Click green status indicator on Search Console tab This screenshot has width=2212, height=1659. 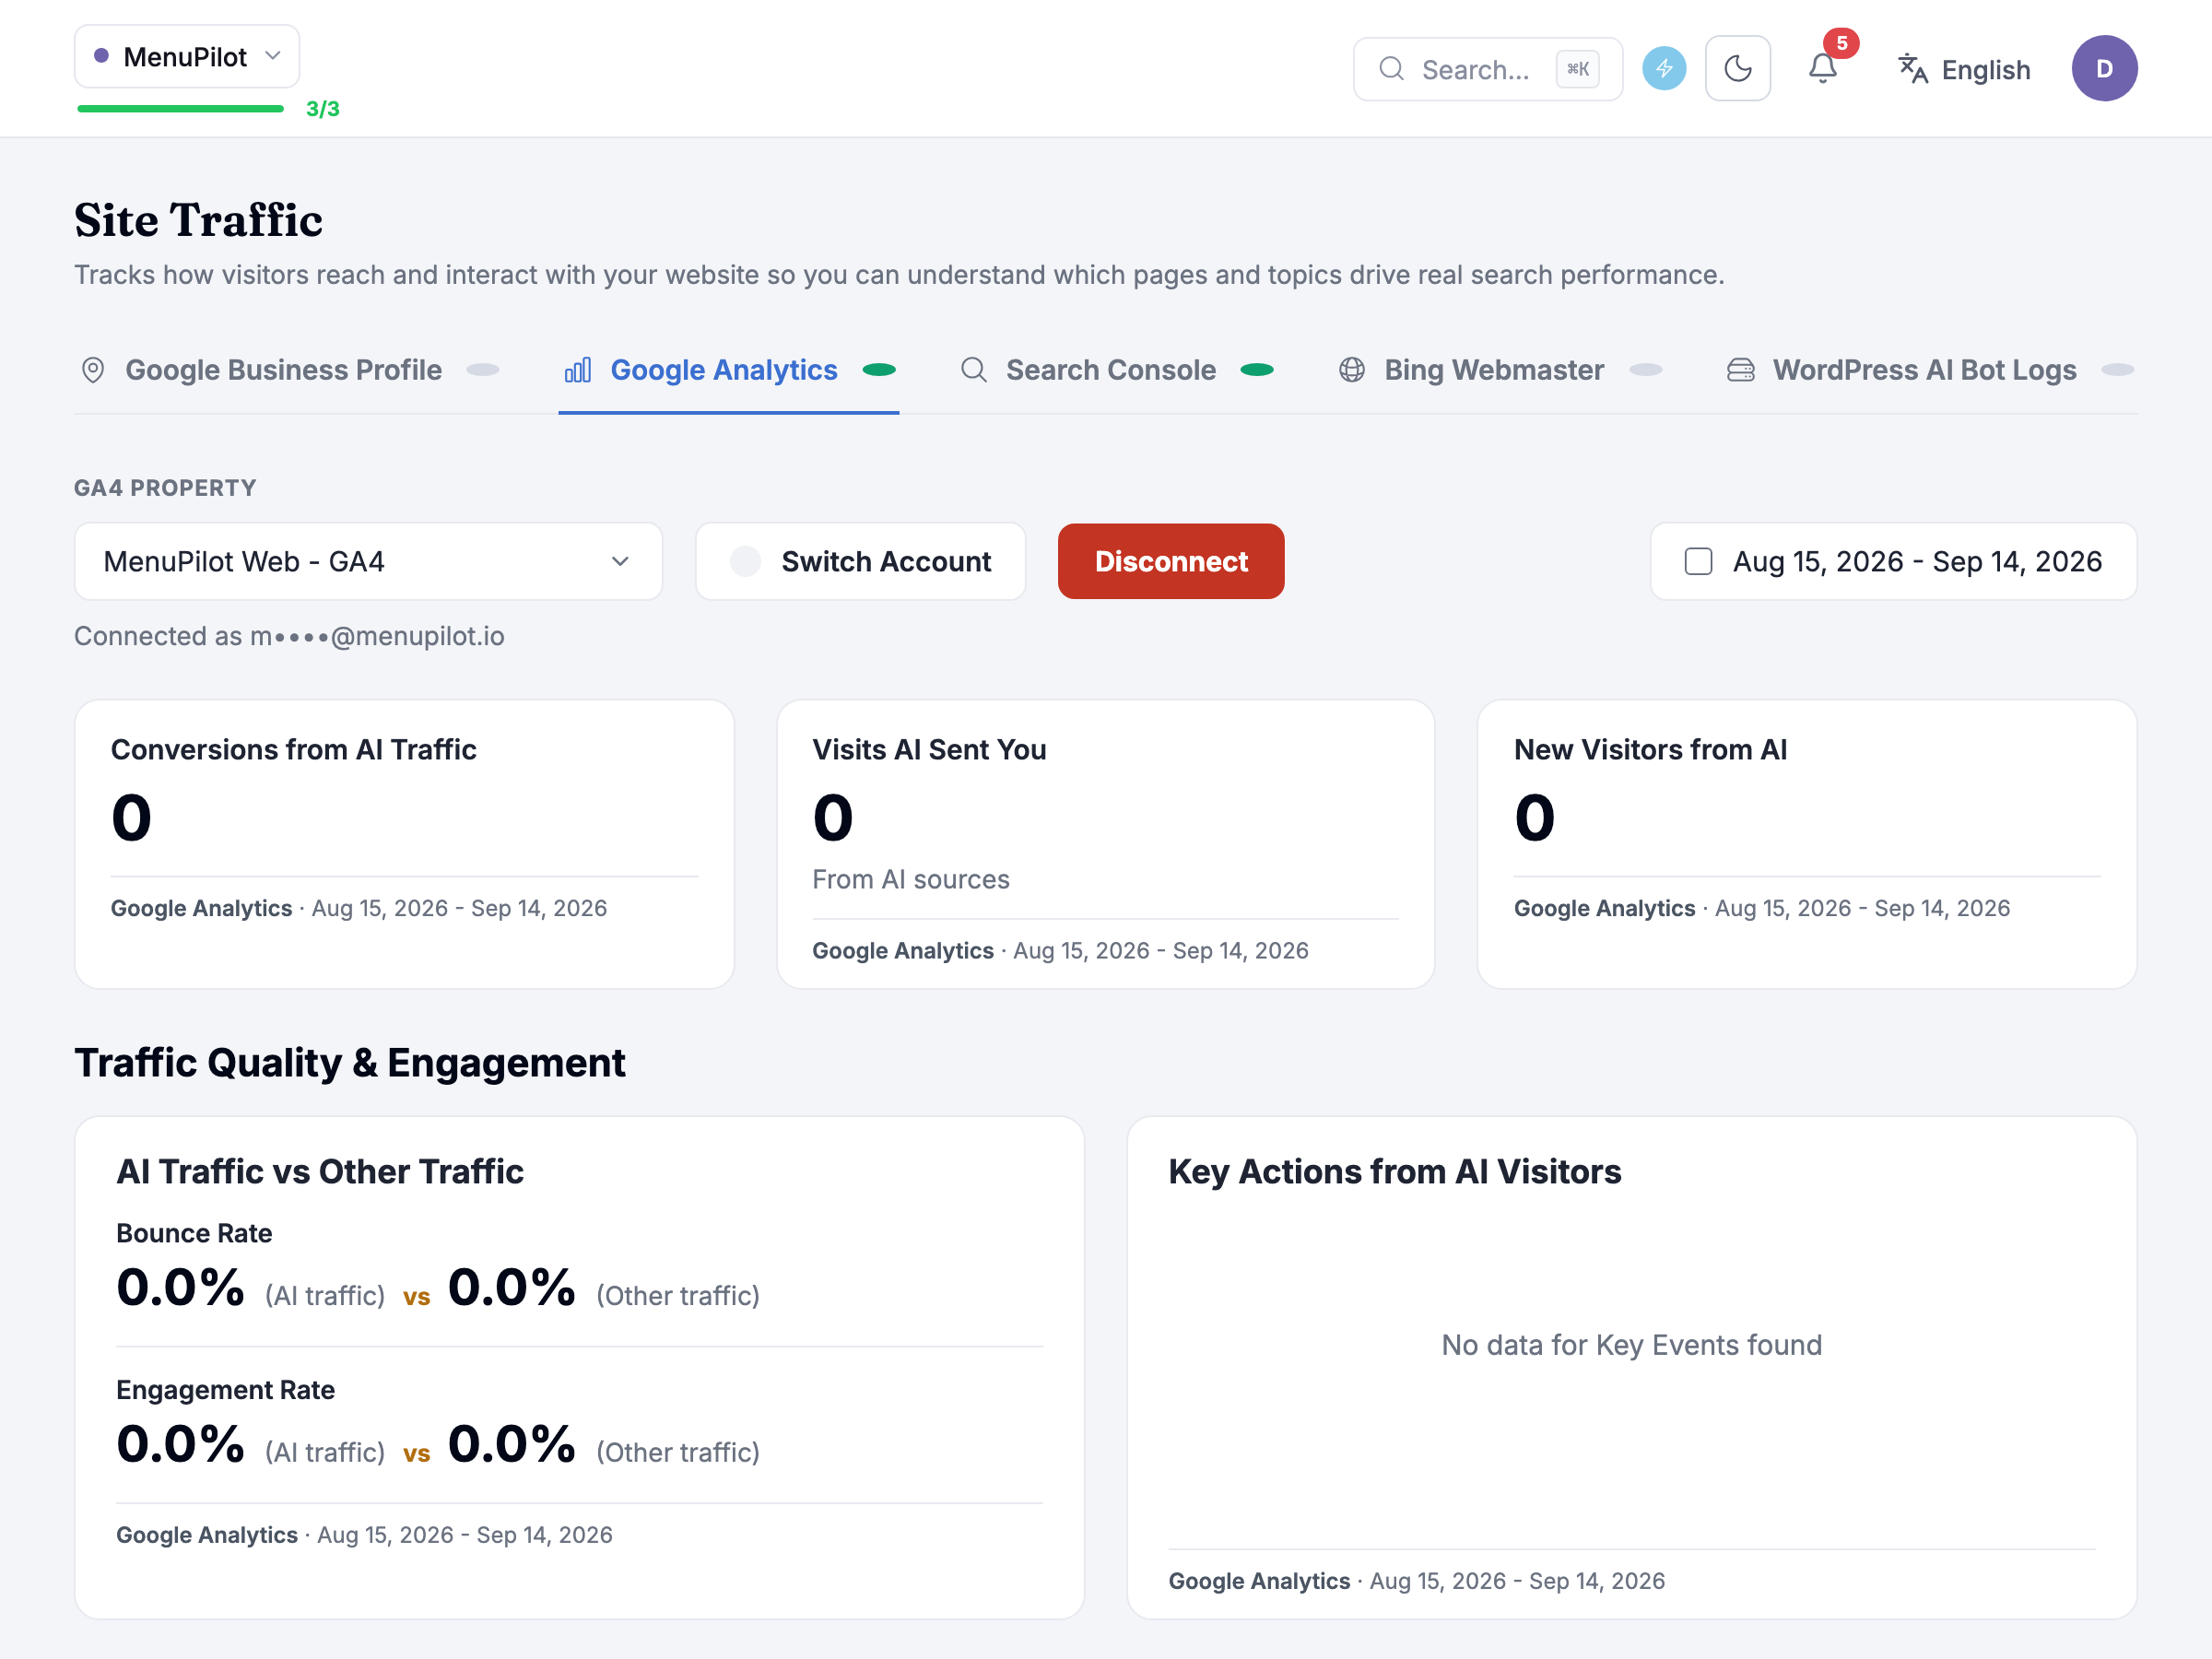[1257, 370]
